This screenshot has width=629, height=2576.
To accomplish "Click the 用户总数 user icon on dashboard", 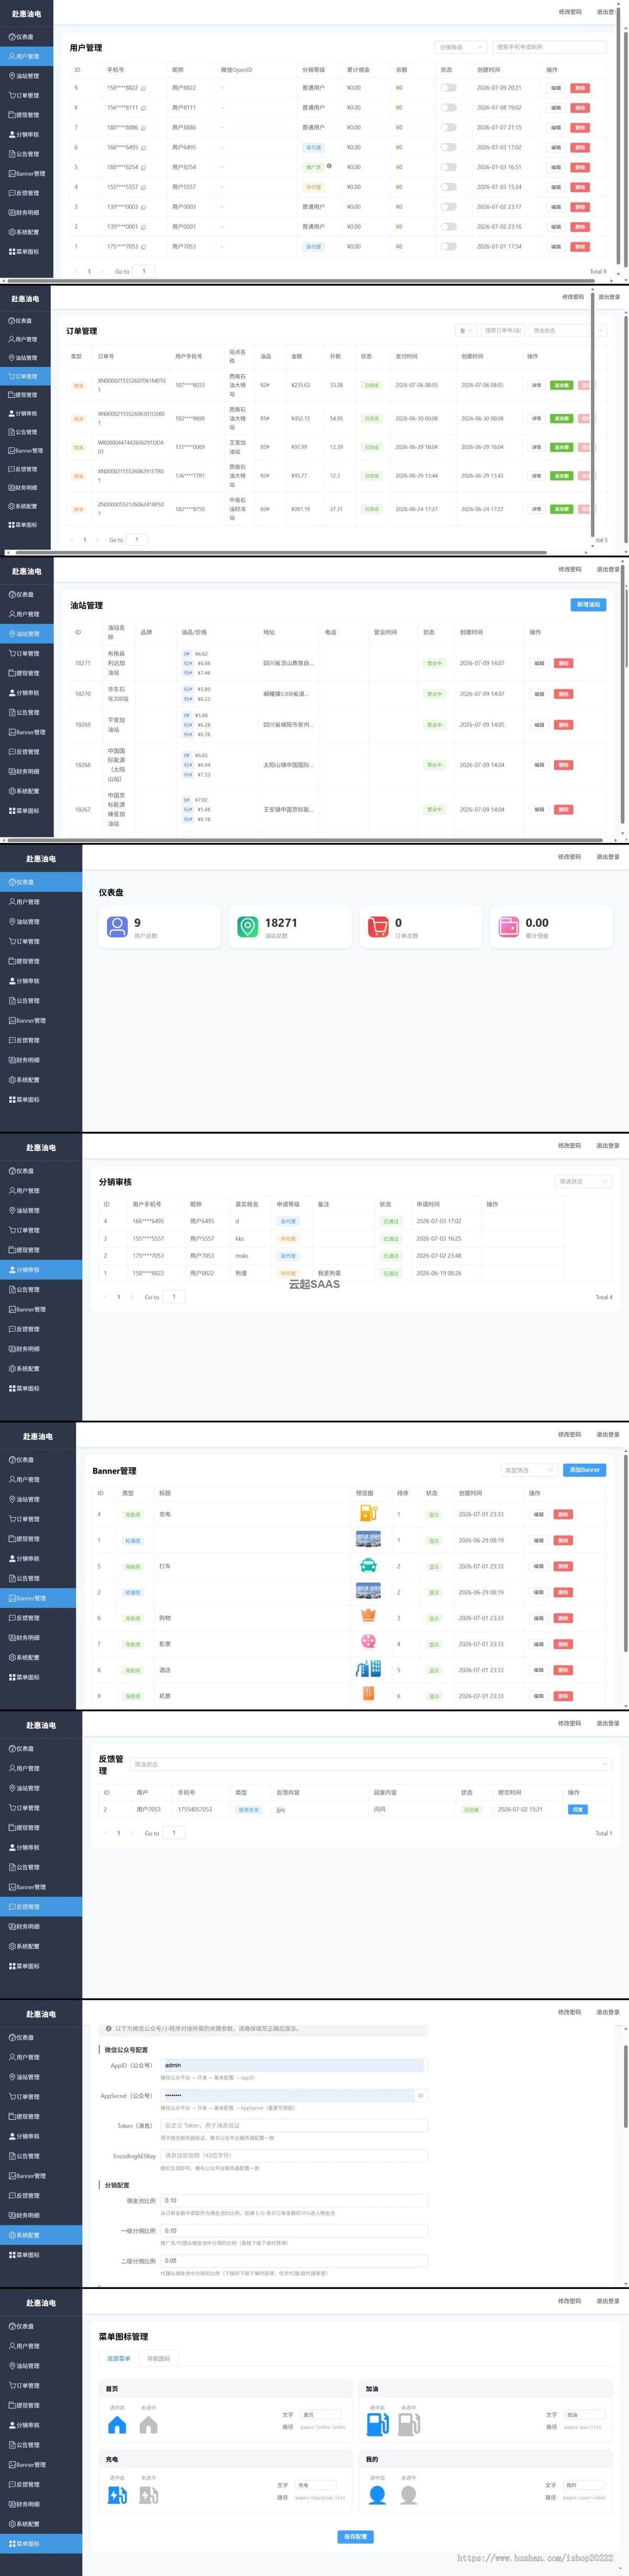I will [117, 926].
